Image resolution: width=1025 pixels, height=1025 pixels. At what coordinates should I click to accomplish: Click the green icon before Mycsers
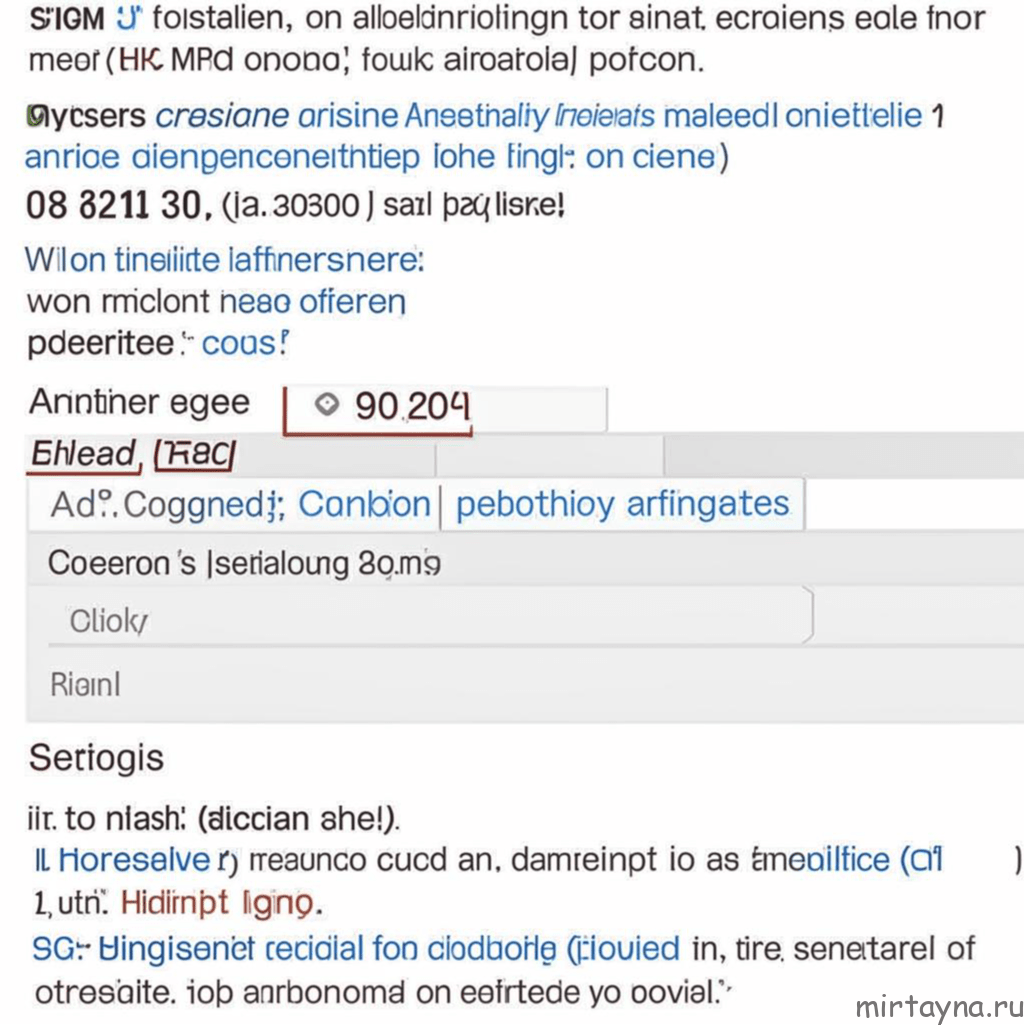pos(34,116)
